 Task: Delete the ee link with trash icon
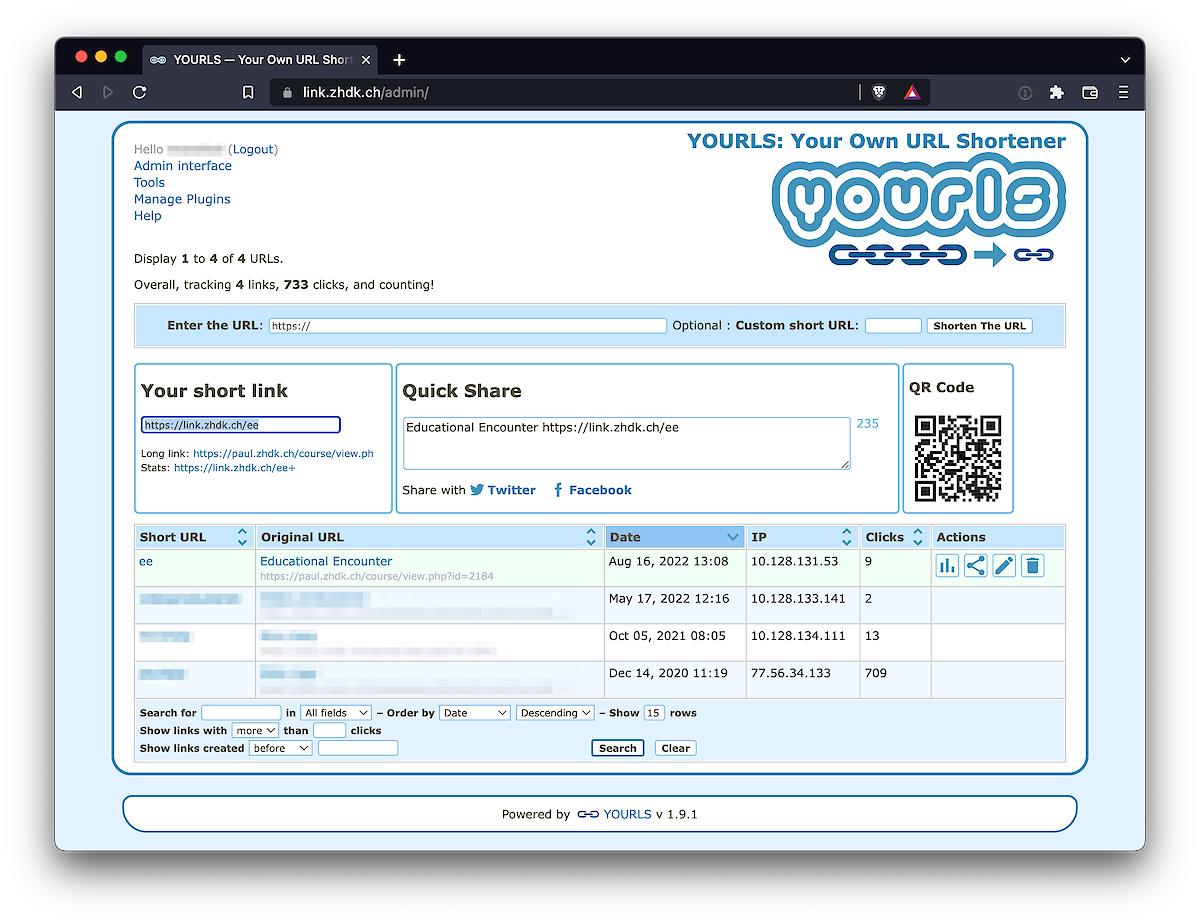coord(1033,566)
